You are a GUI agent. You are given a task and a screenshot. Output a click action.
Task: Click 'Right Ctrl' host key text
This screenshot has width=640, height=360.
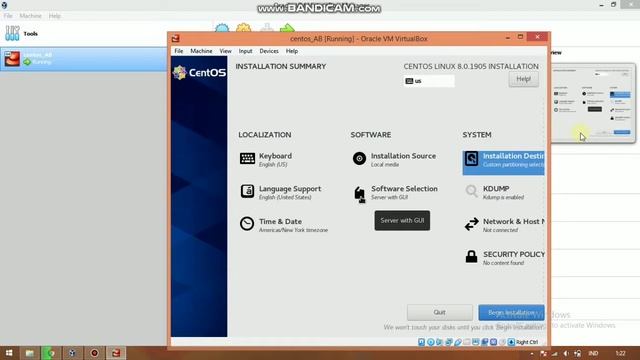point(527,342)
